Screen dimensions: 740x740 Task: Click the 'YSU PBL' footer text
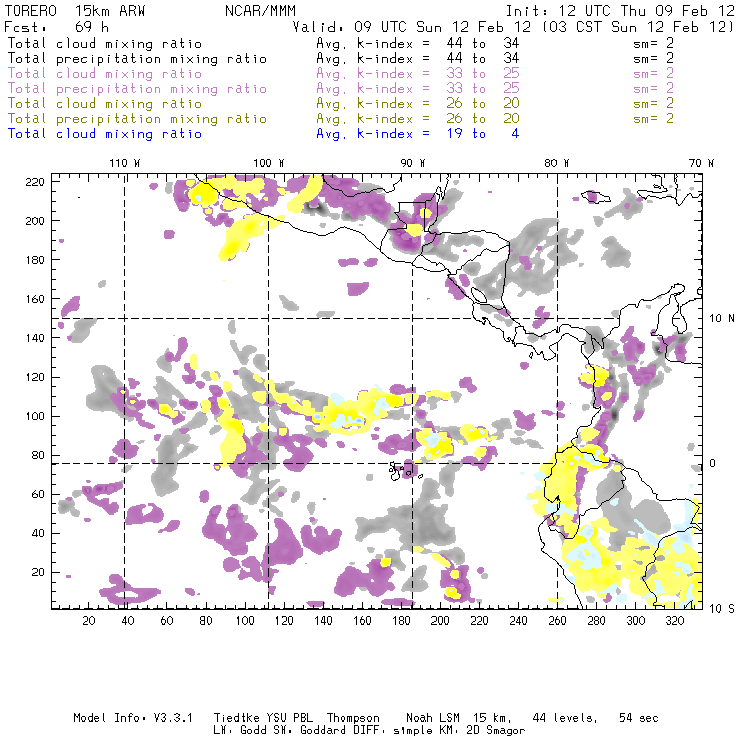point(289,718)
